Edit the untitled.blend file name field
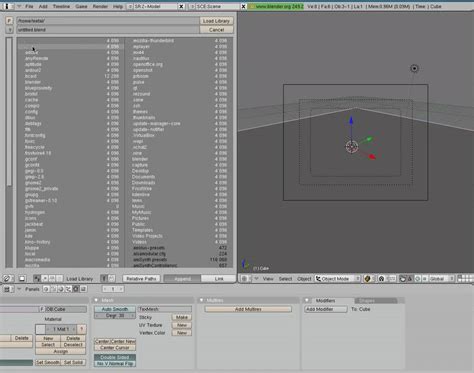Image resolution: width=474 pixels, height=373 pixels. tap(108, 30)
